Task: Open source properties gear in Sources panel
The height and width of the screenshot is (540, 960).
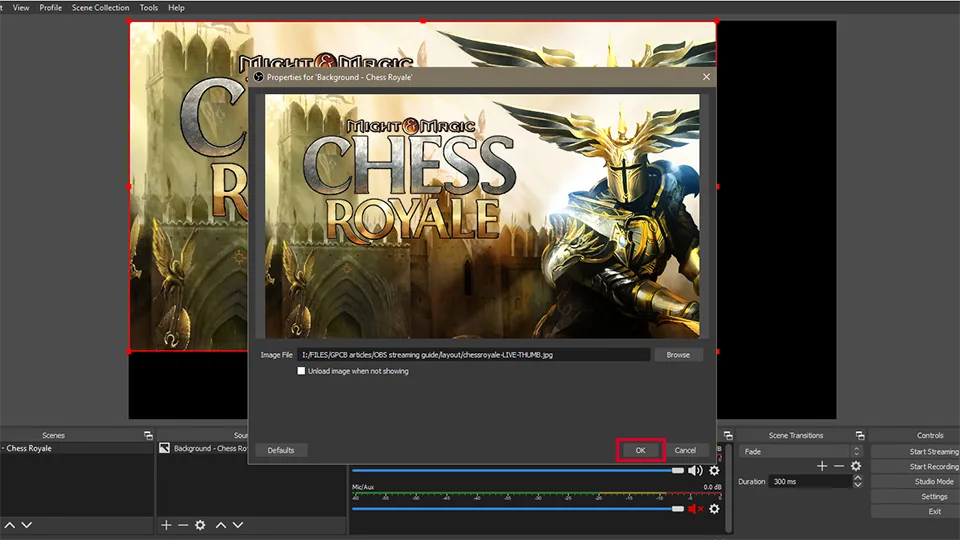Action: 200,525
